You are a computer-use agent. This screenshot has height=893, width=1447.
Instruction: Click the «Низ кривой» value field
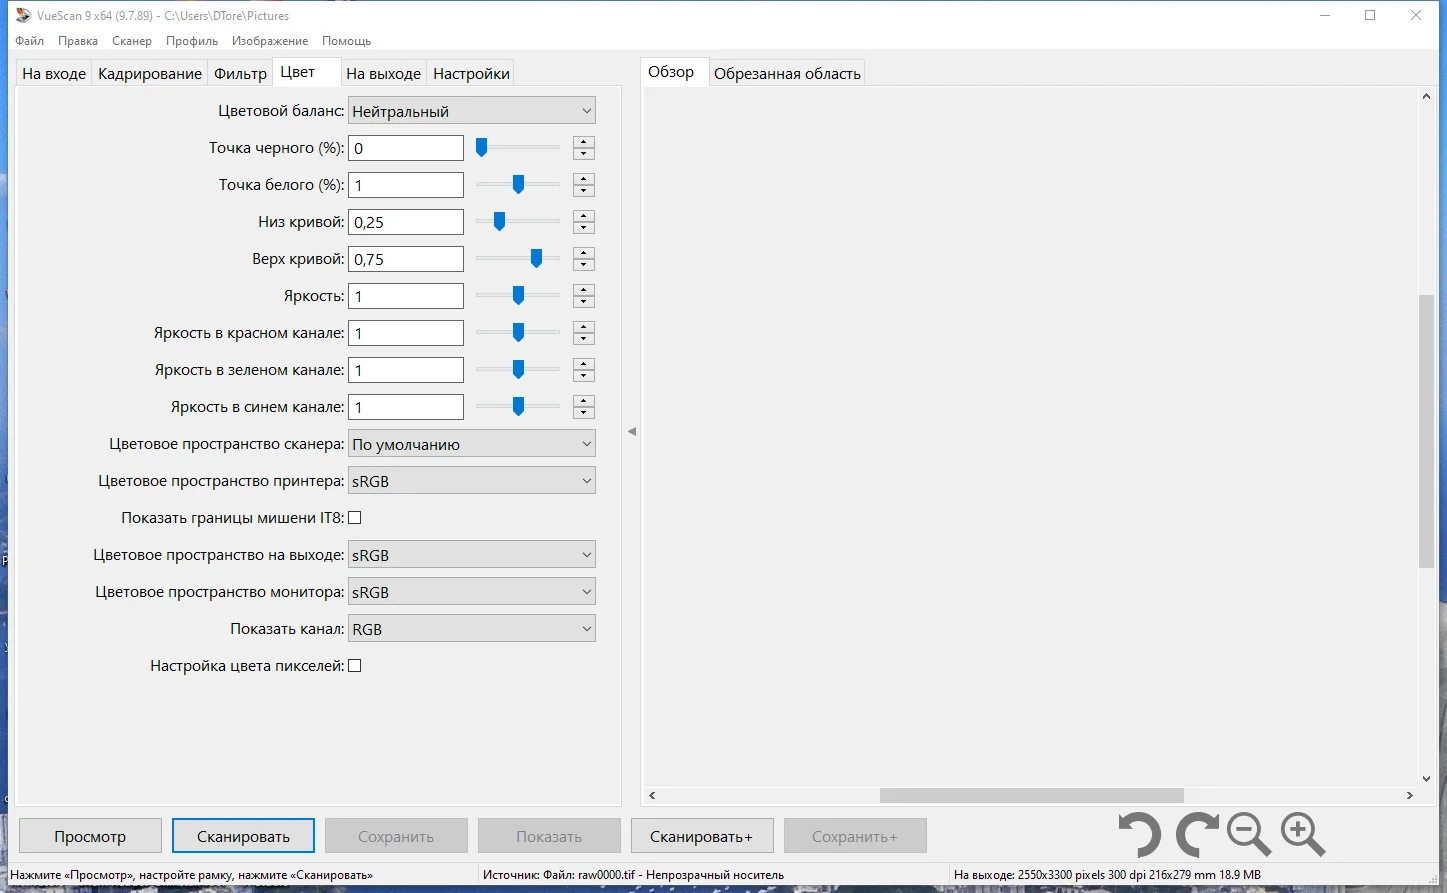click(x=406, y=222)
